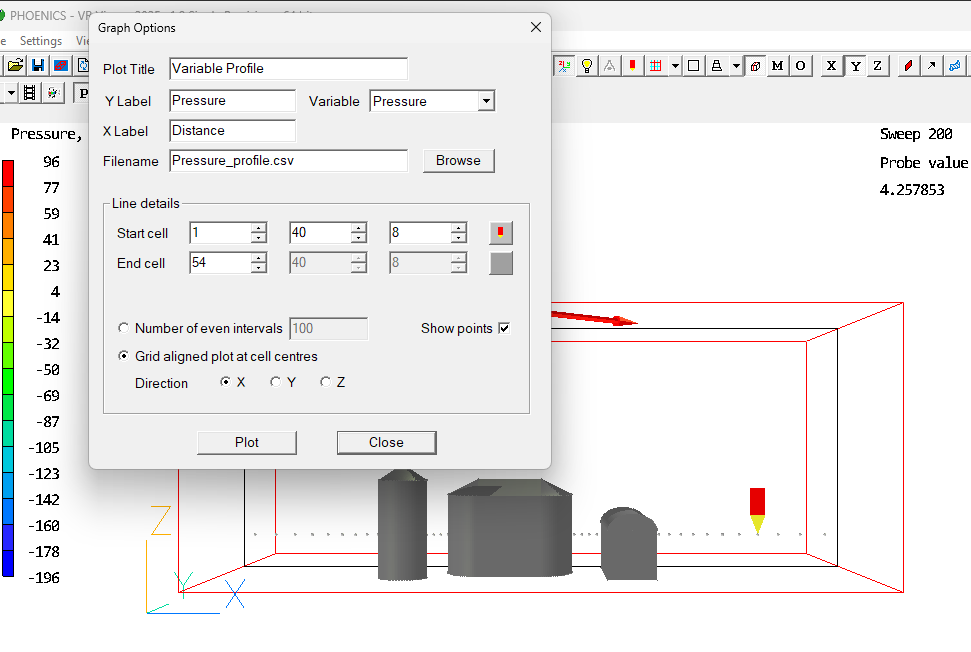Enable the Show points checkbox
Viewport: 971px width, 652px height.
503,328
